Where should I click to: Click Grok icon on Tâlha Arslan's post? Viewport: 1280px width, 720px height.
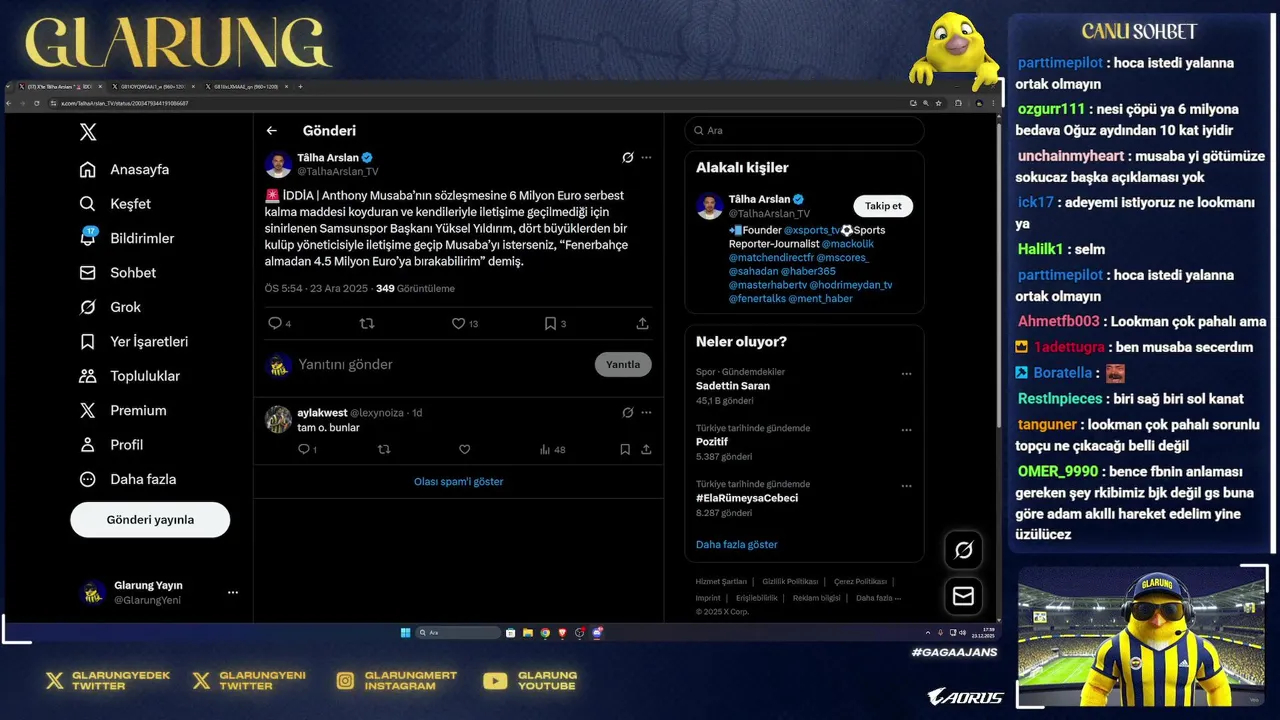pos(628,157)
